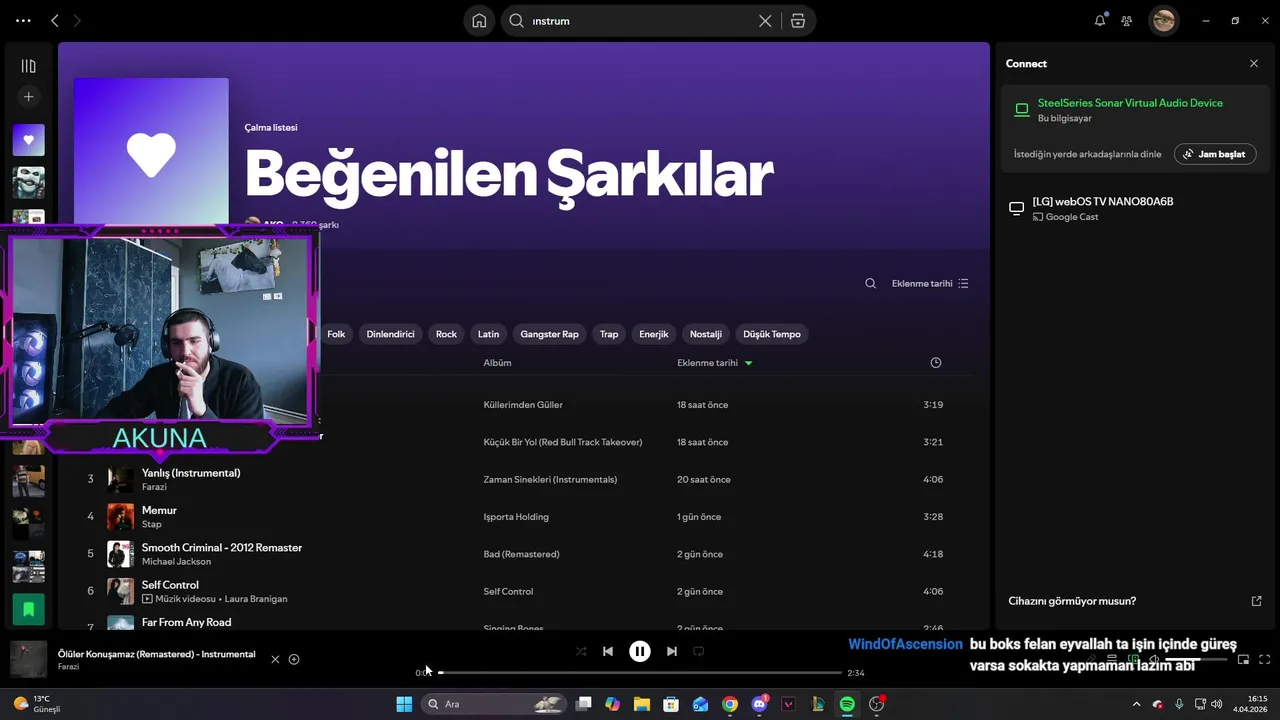Open the artist Farazi on track 3
Image resolution: width=1280 pixels, height=720 pixels.
click(154, 487)
